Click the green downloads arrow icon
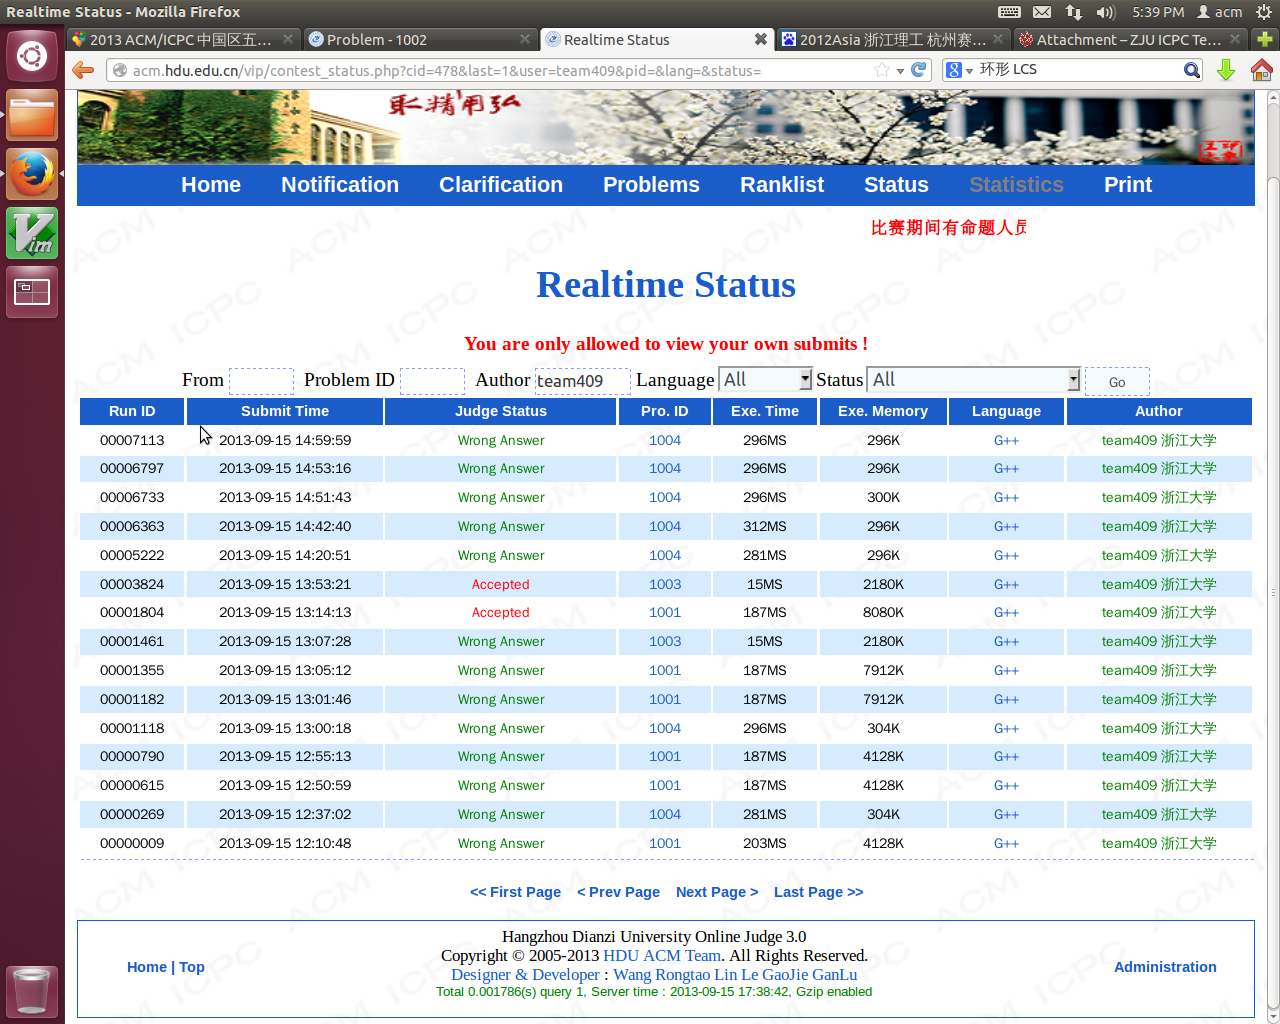Viewport: 1280px width, 1024px height. (1226, 70)
